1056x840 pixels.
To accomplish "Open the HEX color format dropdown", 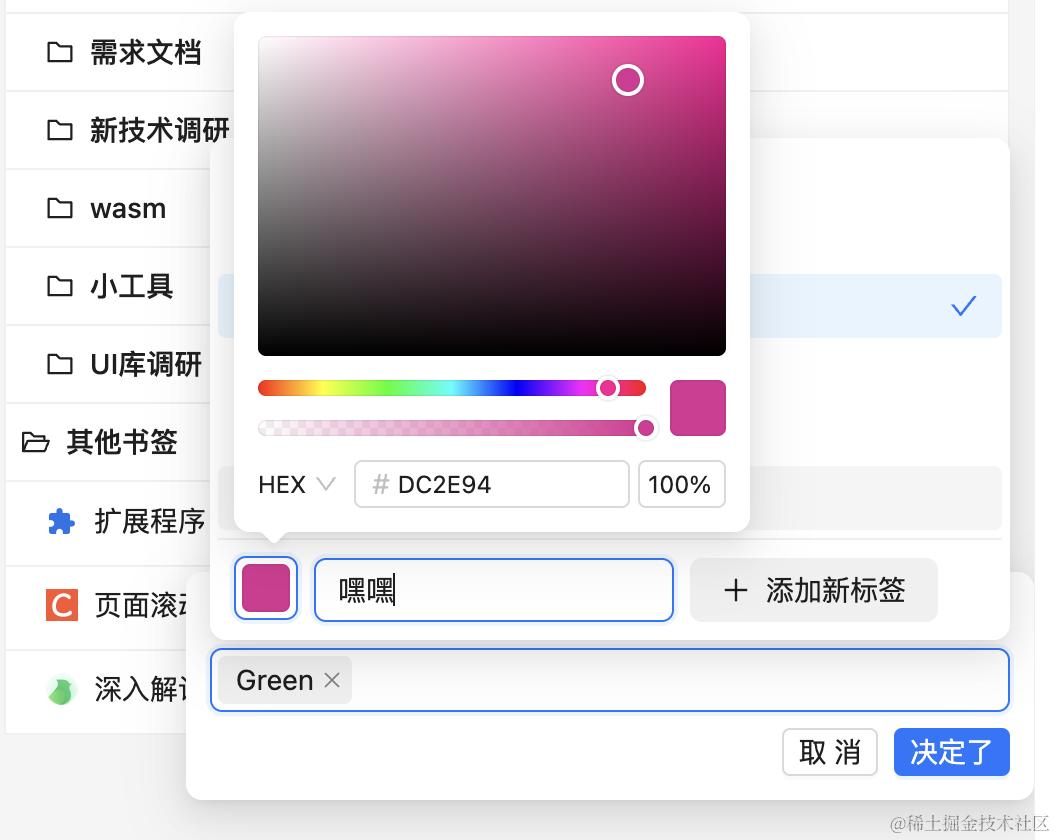I will (x=296, y=485).
